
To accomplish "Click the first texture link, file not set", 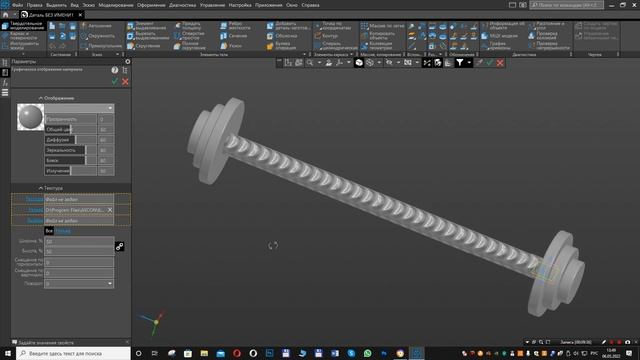I will coord(34,199).
